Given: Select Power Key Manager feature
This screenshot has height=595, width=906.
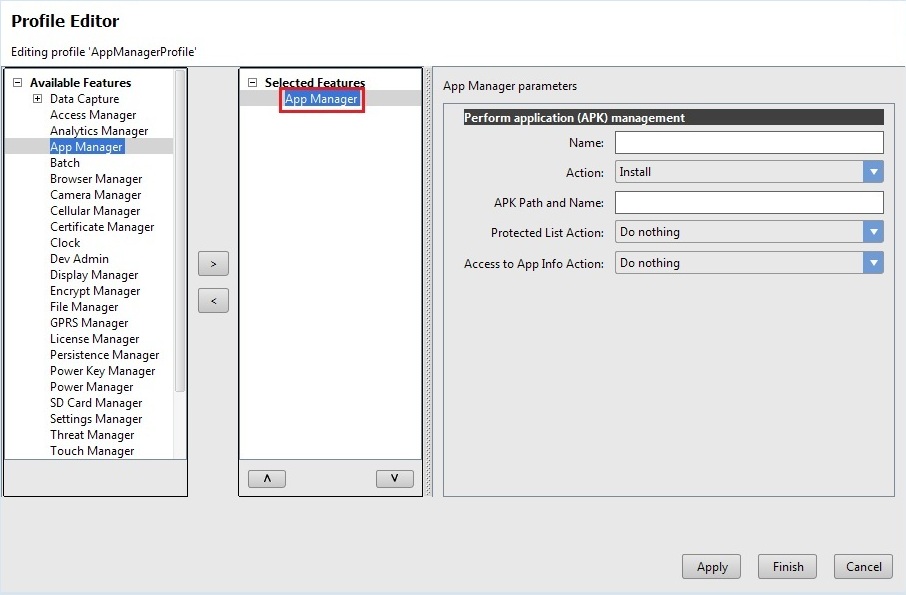Looking at the screenshot, I should coord(102,371).
